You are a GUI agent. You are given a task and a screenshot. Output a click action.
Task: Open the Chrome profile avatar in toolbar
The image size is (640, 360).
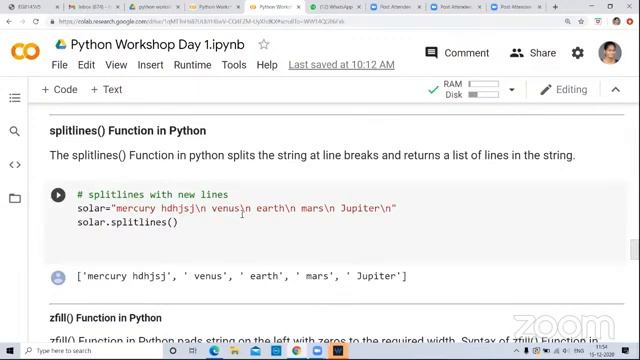click(x=616, y=22)
